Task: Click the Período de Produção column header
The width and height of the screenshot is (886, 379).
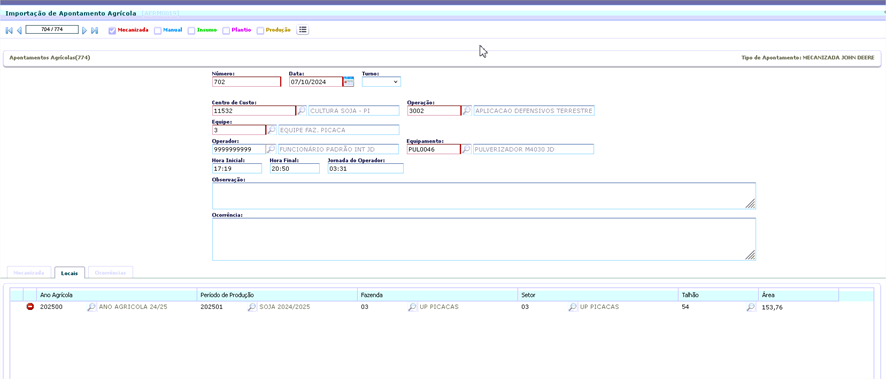Action: tap(277, 295)
